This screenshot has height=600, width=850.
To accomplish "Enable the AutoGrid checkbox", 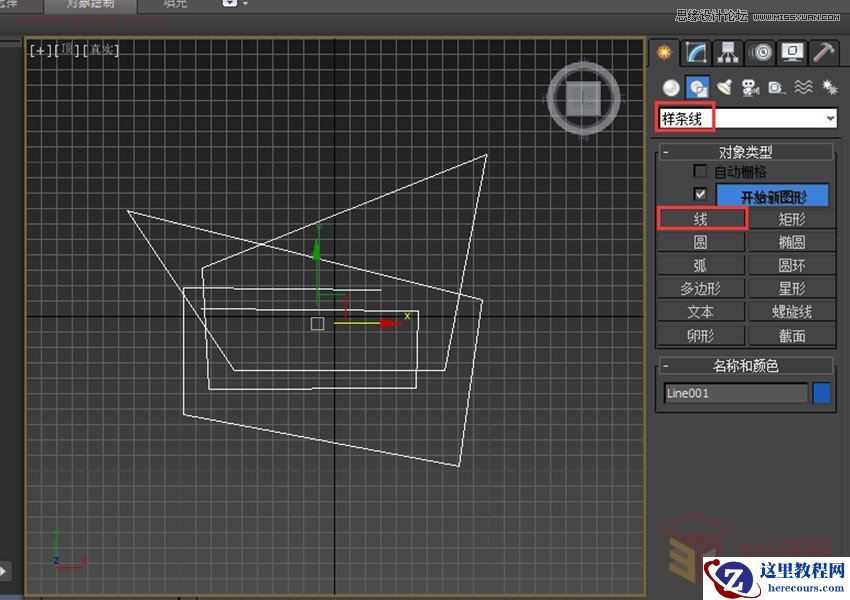I will tap(700, 171).
